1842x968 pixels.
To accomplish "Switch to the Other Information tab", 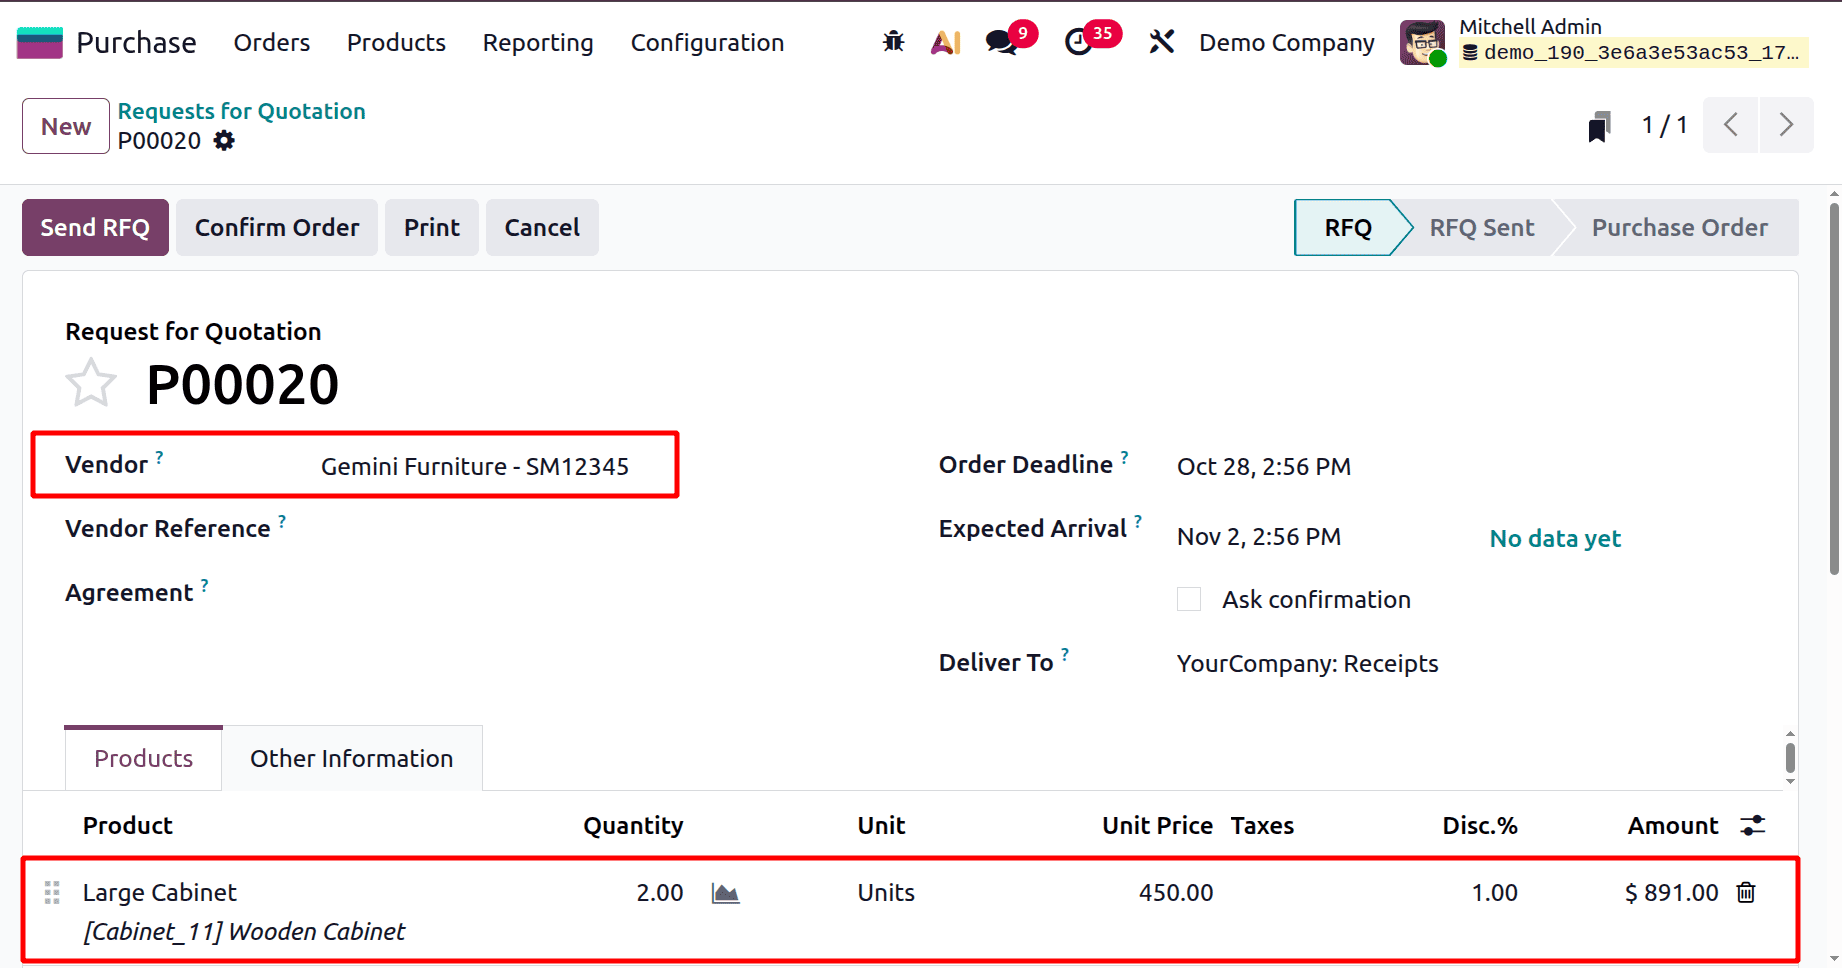I will (x=351, y=758).
